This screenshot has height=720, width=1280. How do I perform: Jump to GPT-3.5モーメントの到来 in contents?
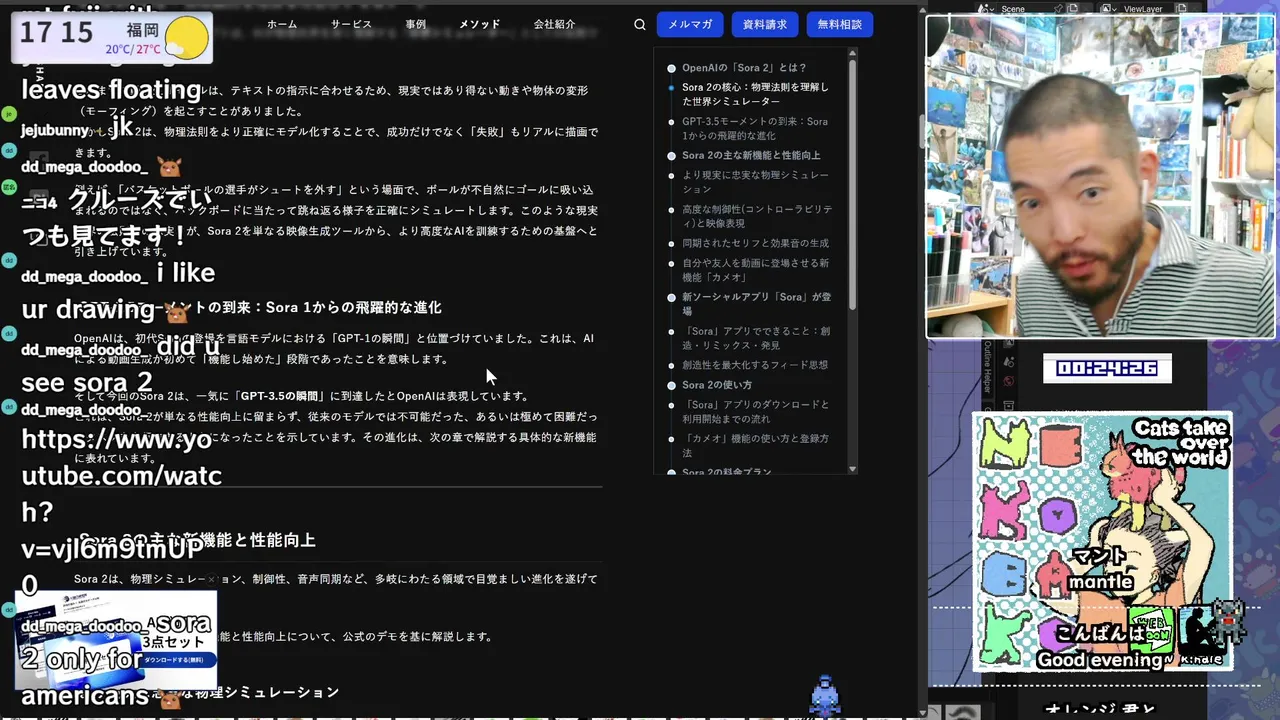click(755, 129)
